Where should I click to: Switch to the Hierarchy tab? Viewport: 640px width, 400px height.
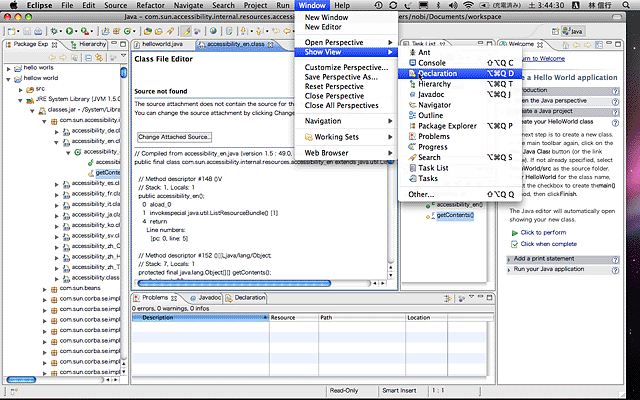[89, 44]
